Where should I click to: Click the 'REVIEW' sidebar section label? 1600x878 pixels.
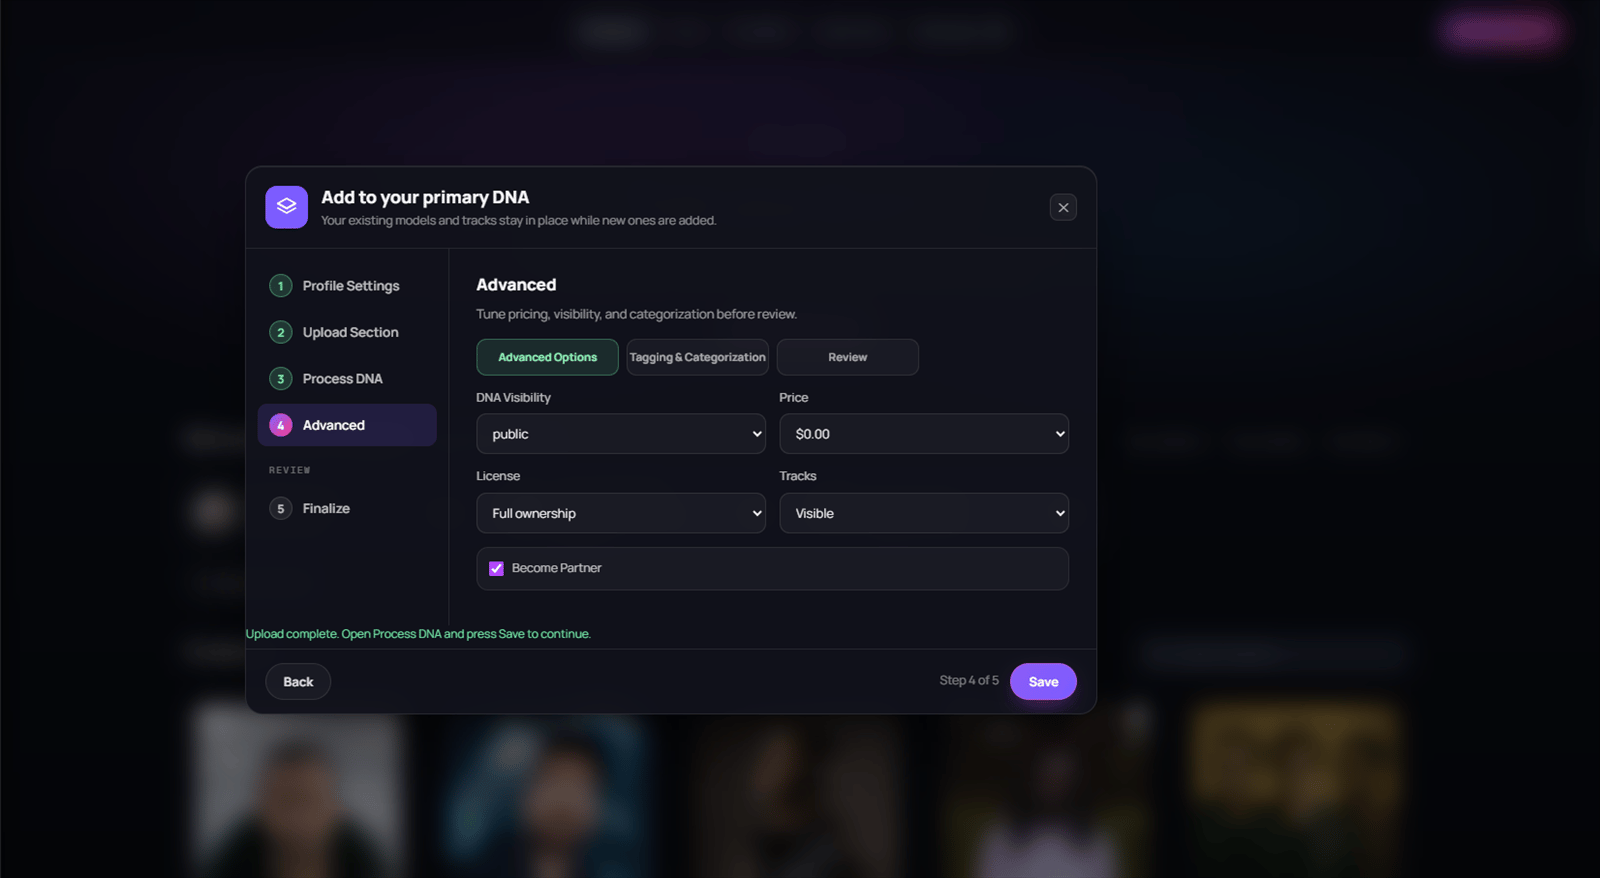pyautogui.click(x=290, y=470)
